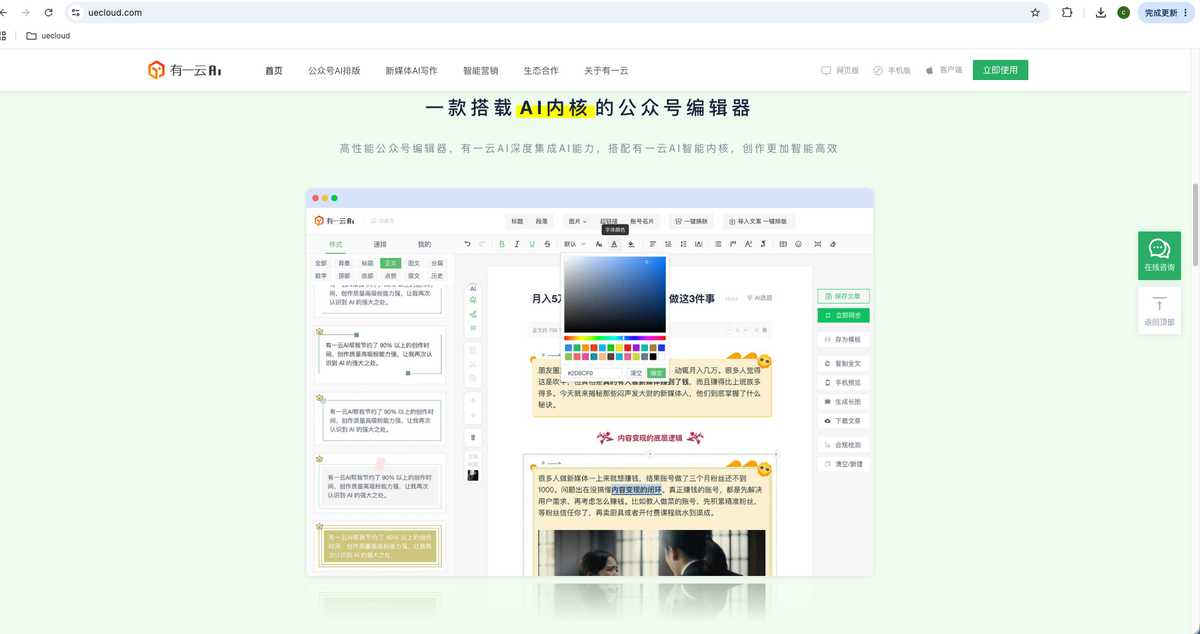Go to 首页 in the site navigation
The image size is (1200, 634).
click(274, 71)
